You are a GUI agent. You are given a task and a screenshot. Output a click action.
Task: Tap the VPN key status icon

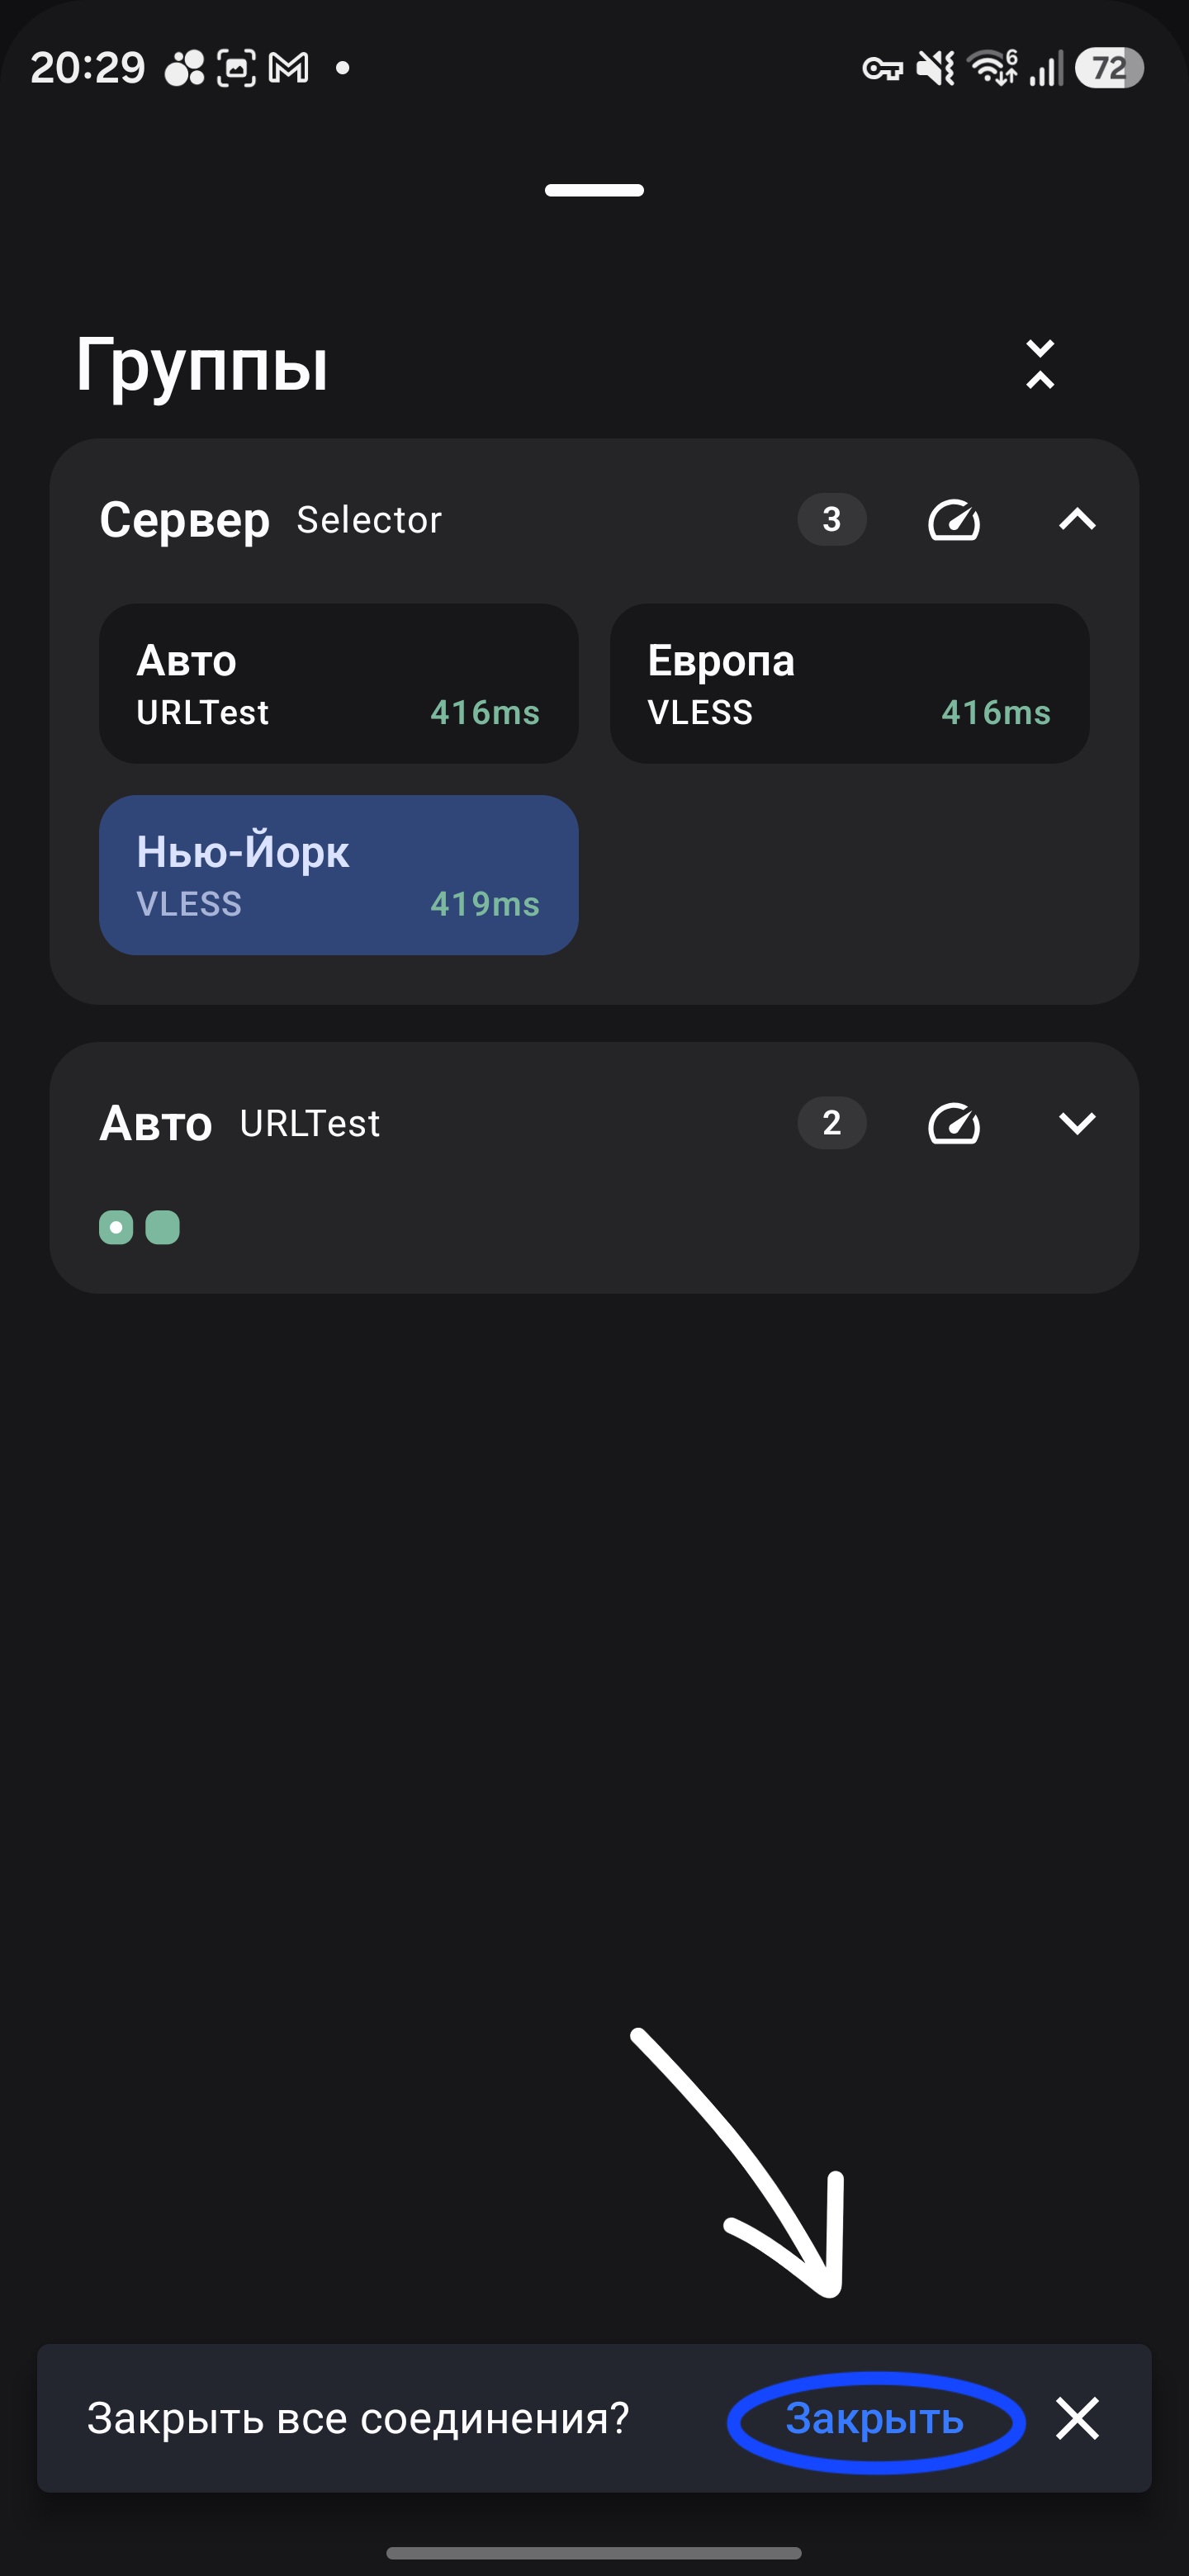[882, 68]
